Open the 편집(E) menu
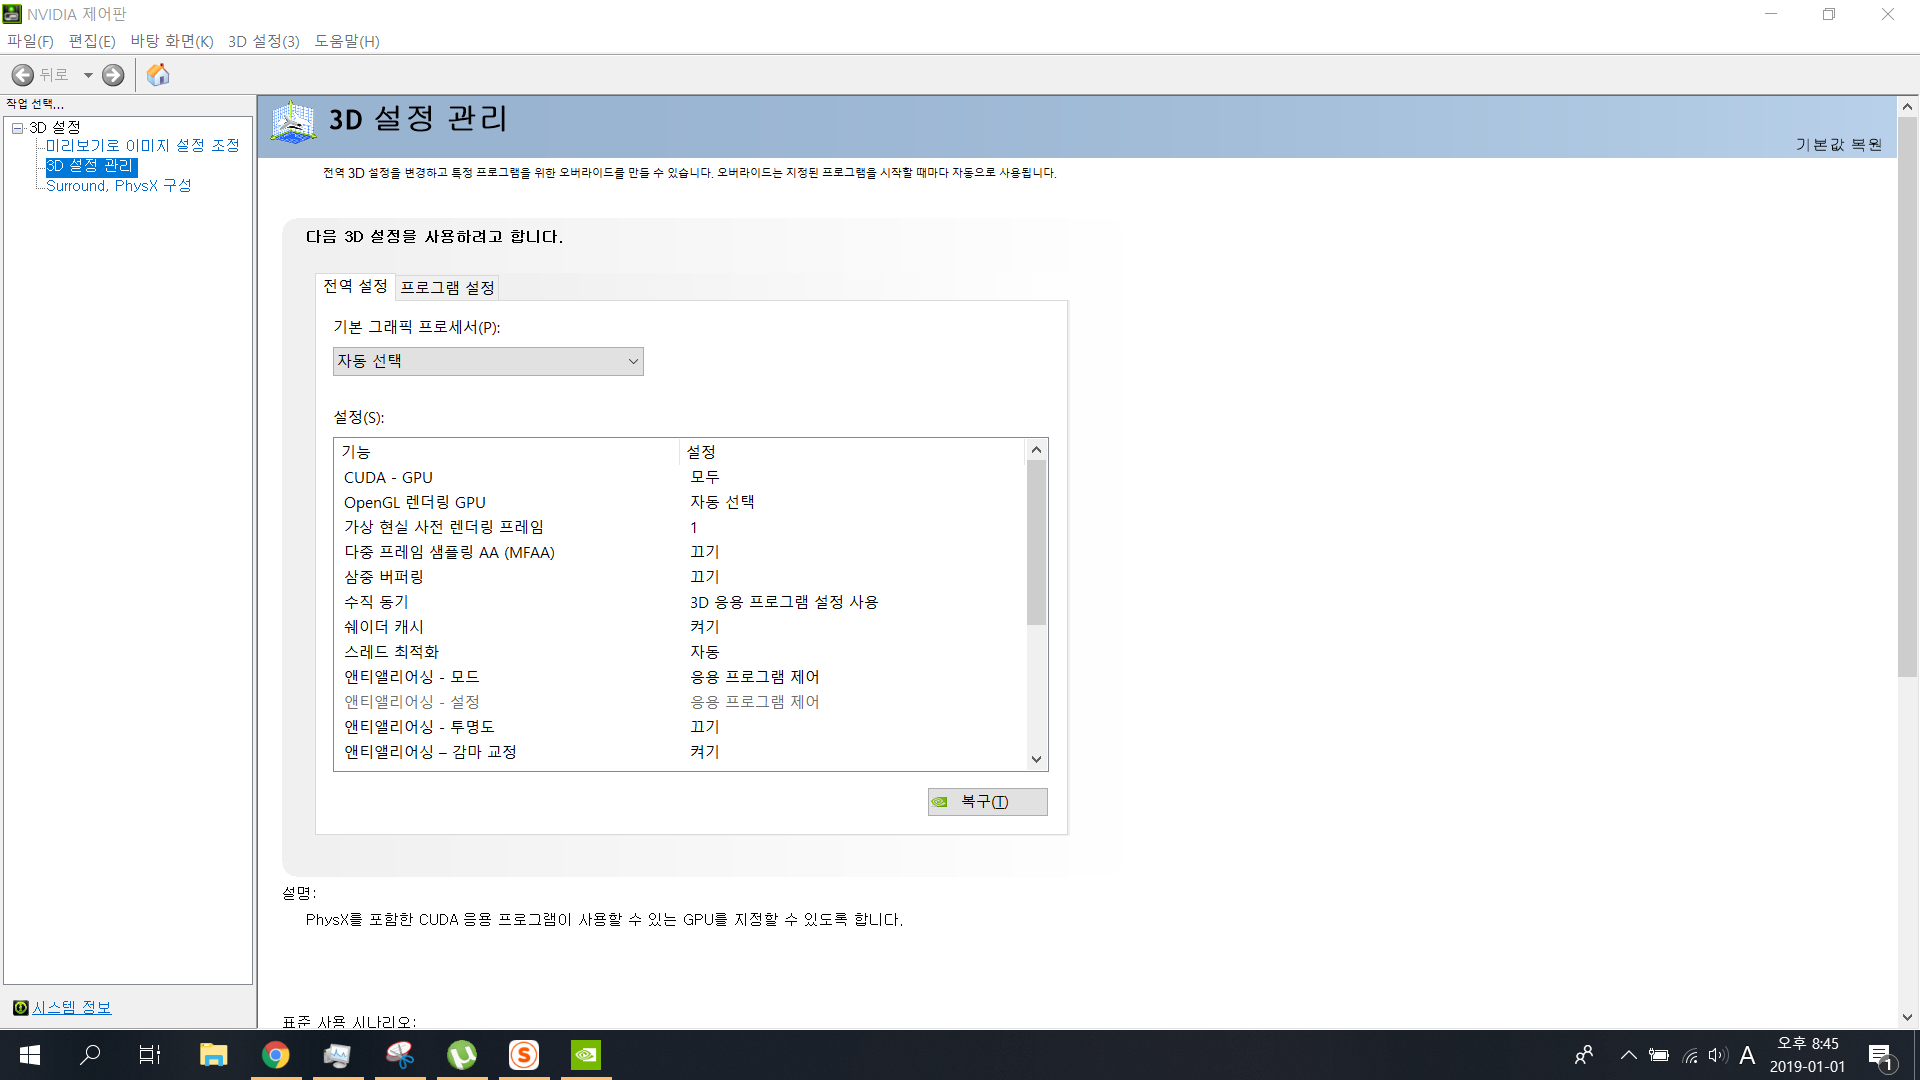1920x1080 pixels. pyautogui.click(x=92, y=41)
